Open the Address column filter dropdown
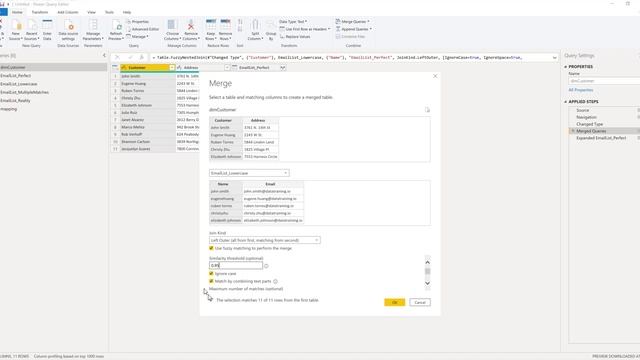640x360 pixels. 227,67
